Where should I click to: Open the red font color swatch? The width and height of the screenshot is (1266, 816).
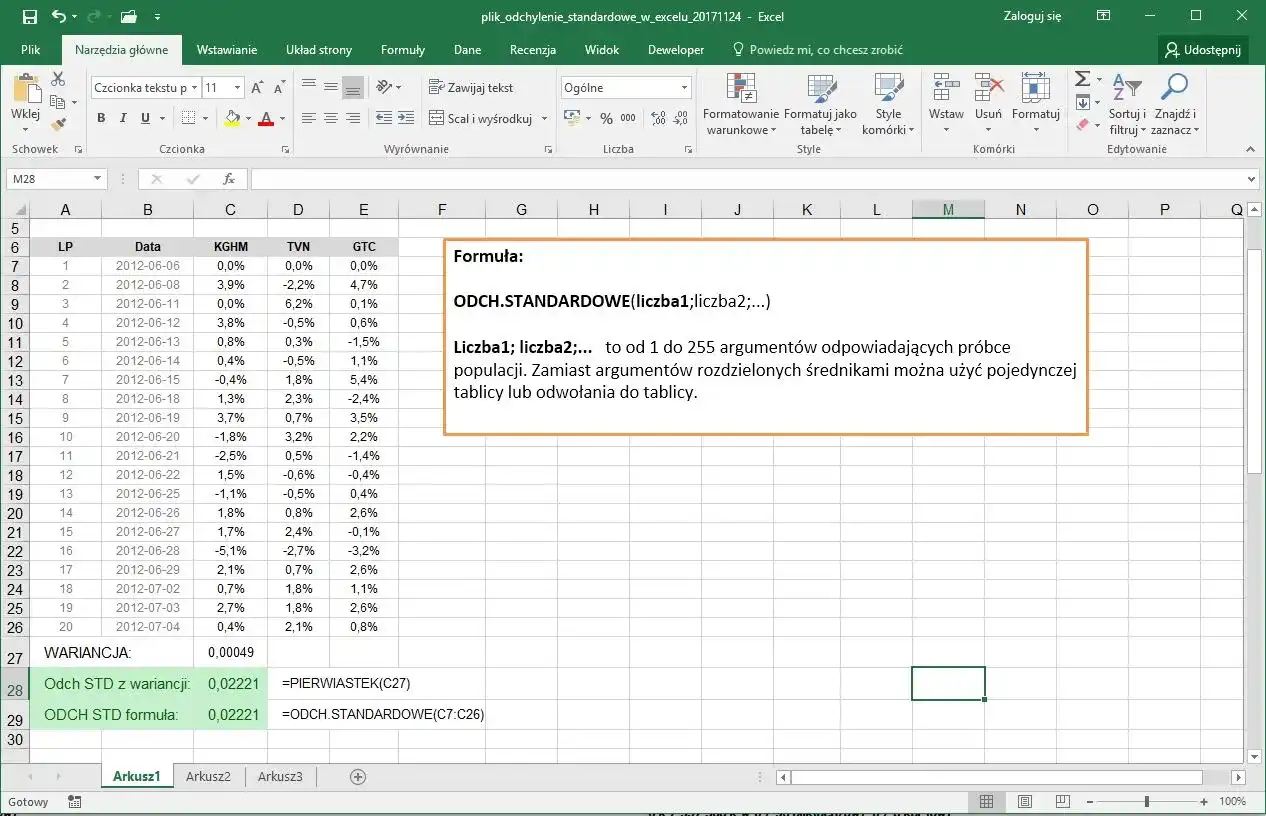click(x=267, y=118)
